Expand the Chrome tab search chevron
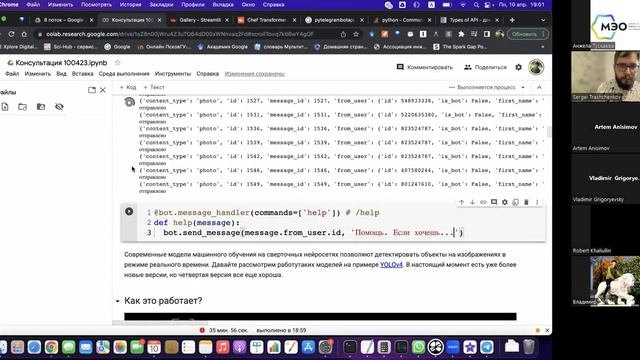 pos(543,20)
